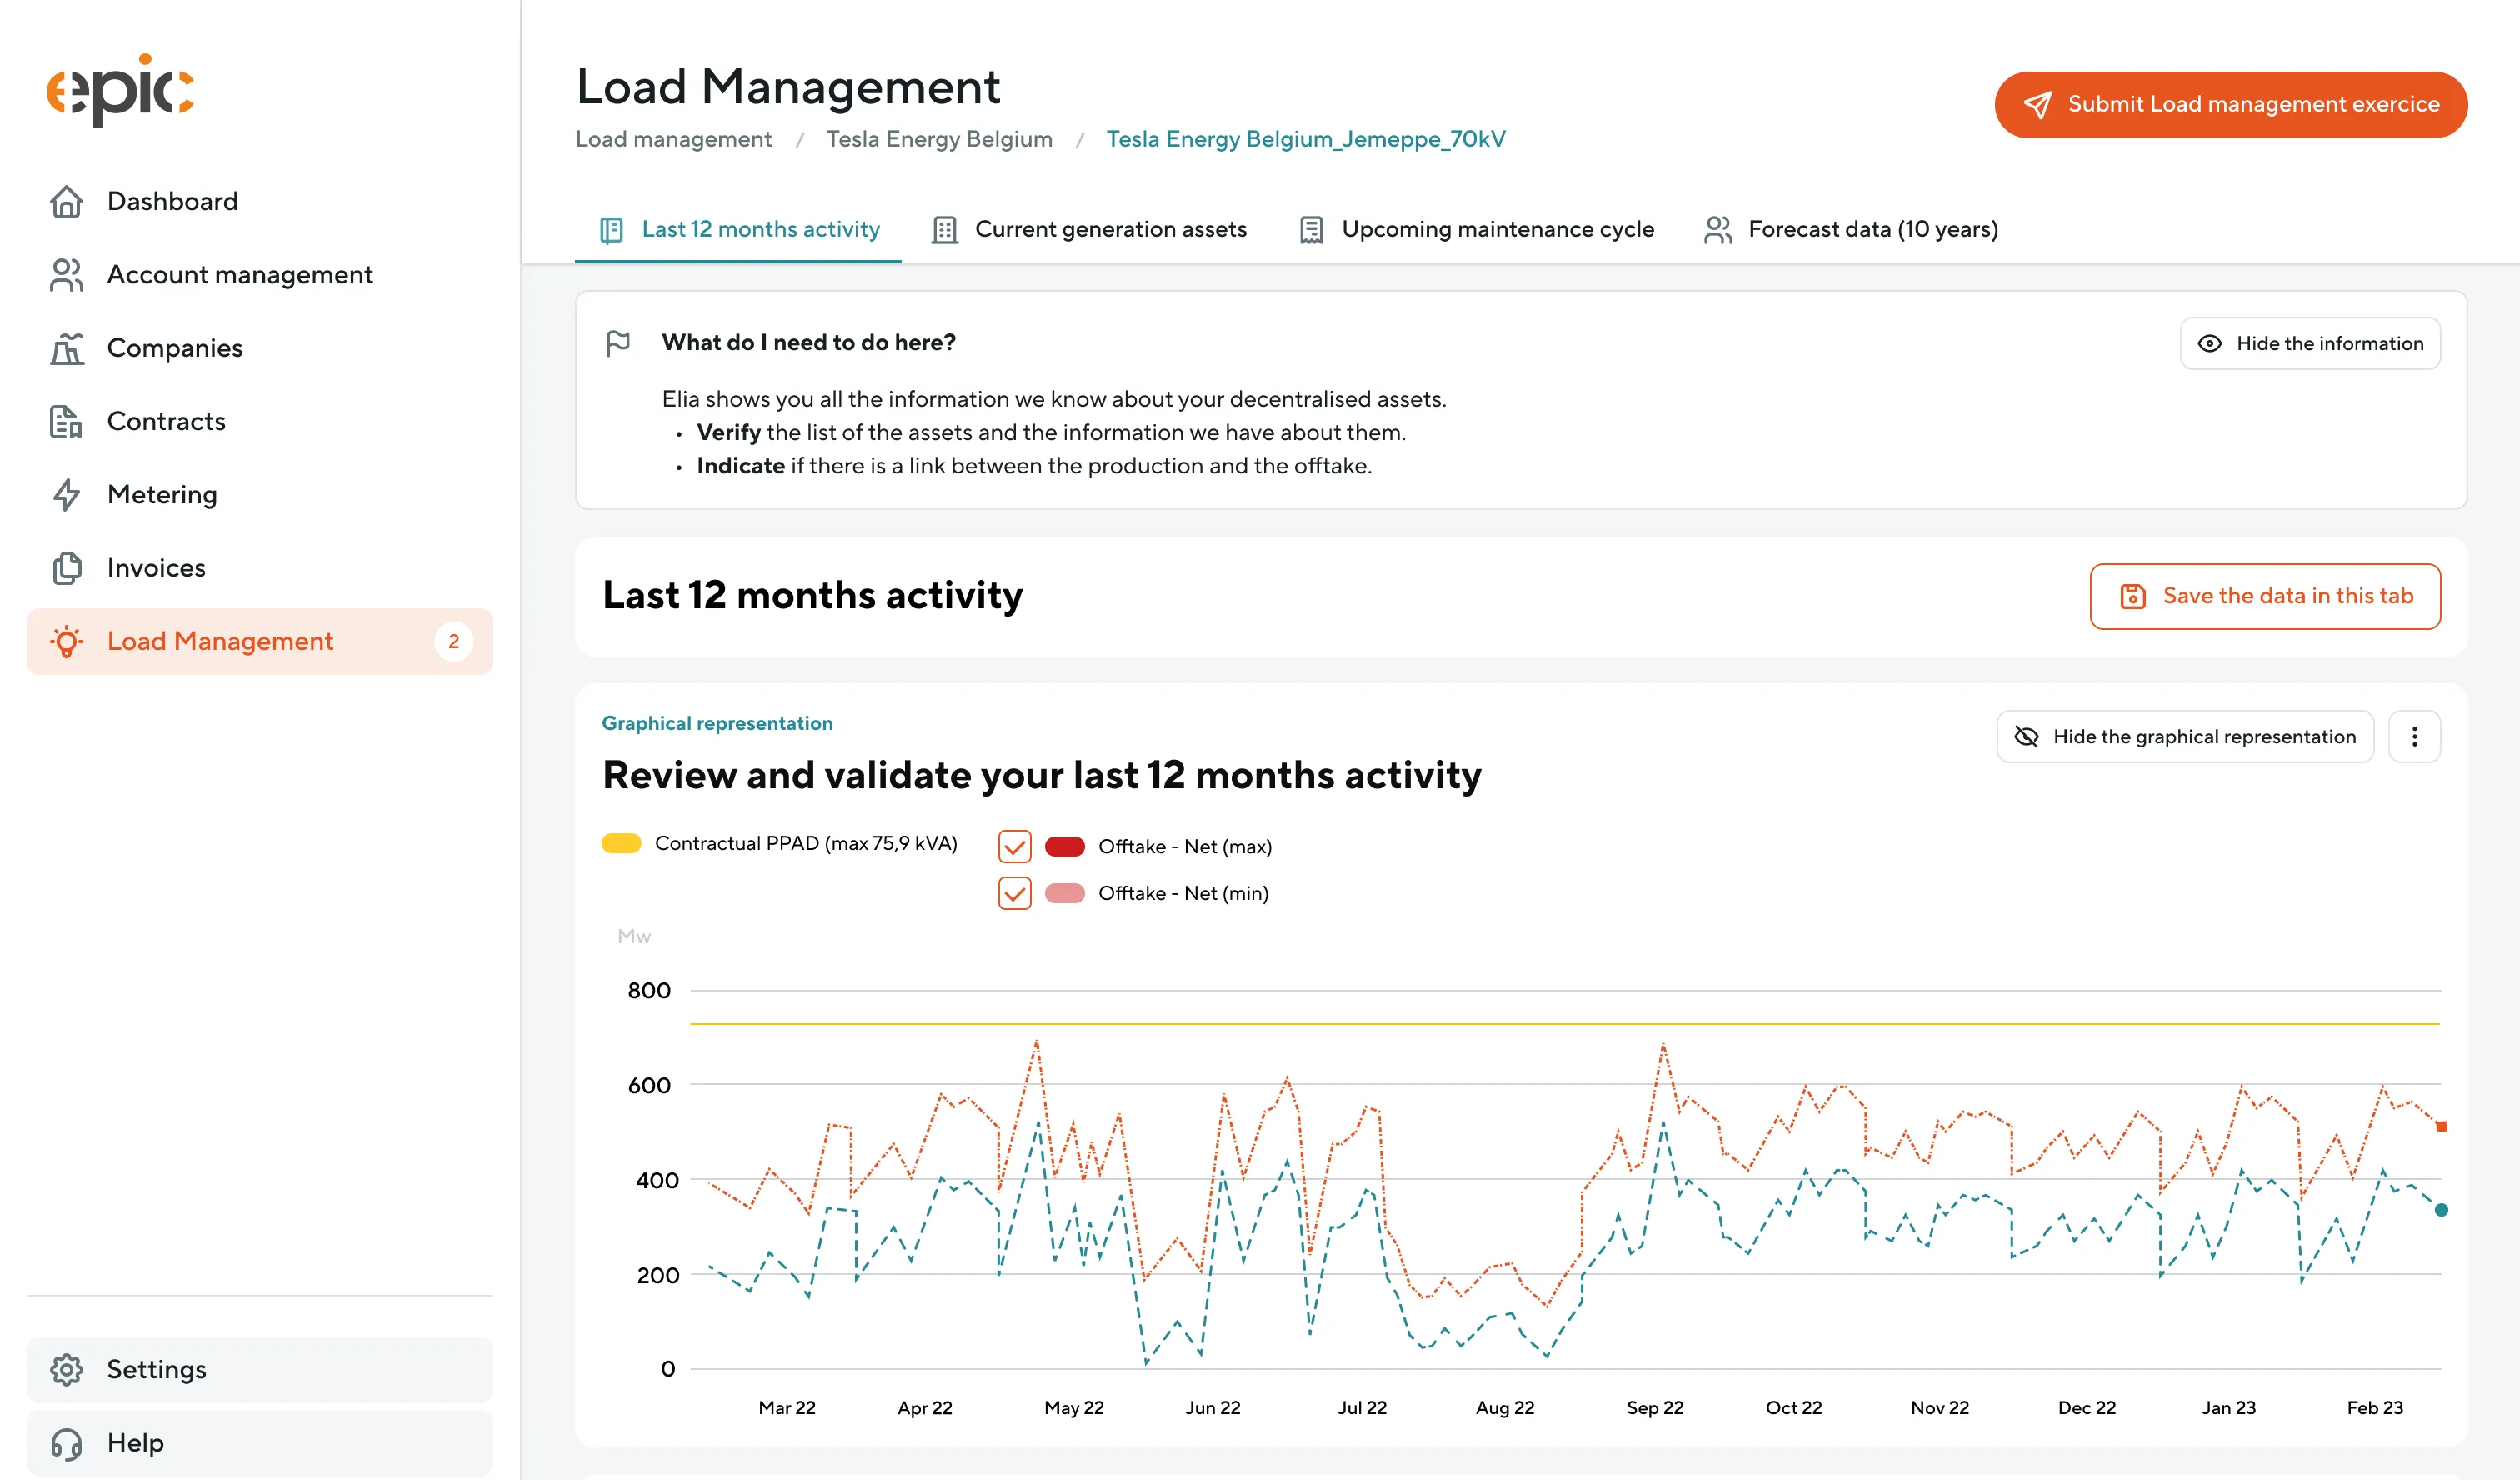
Task: Uncheck the Offtake - Net (min) checkbox
Action: pyautogui.click(x=1014, y=894)
